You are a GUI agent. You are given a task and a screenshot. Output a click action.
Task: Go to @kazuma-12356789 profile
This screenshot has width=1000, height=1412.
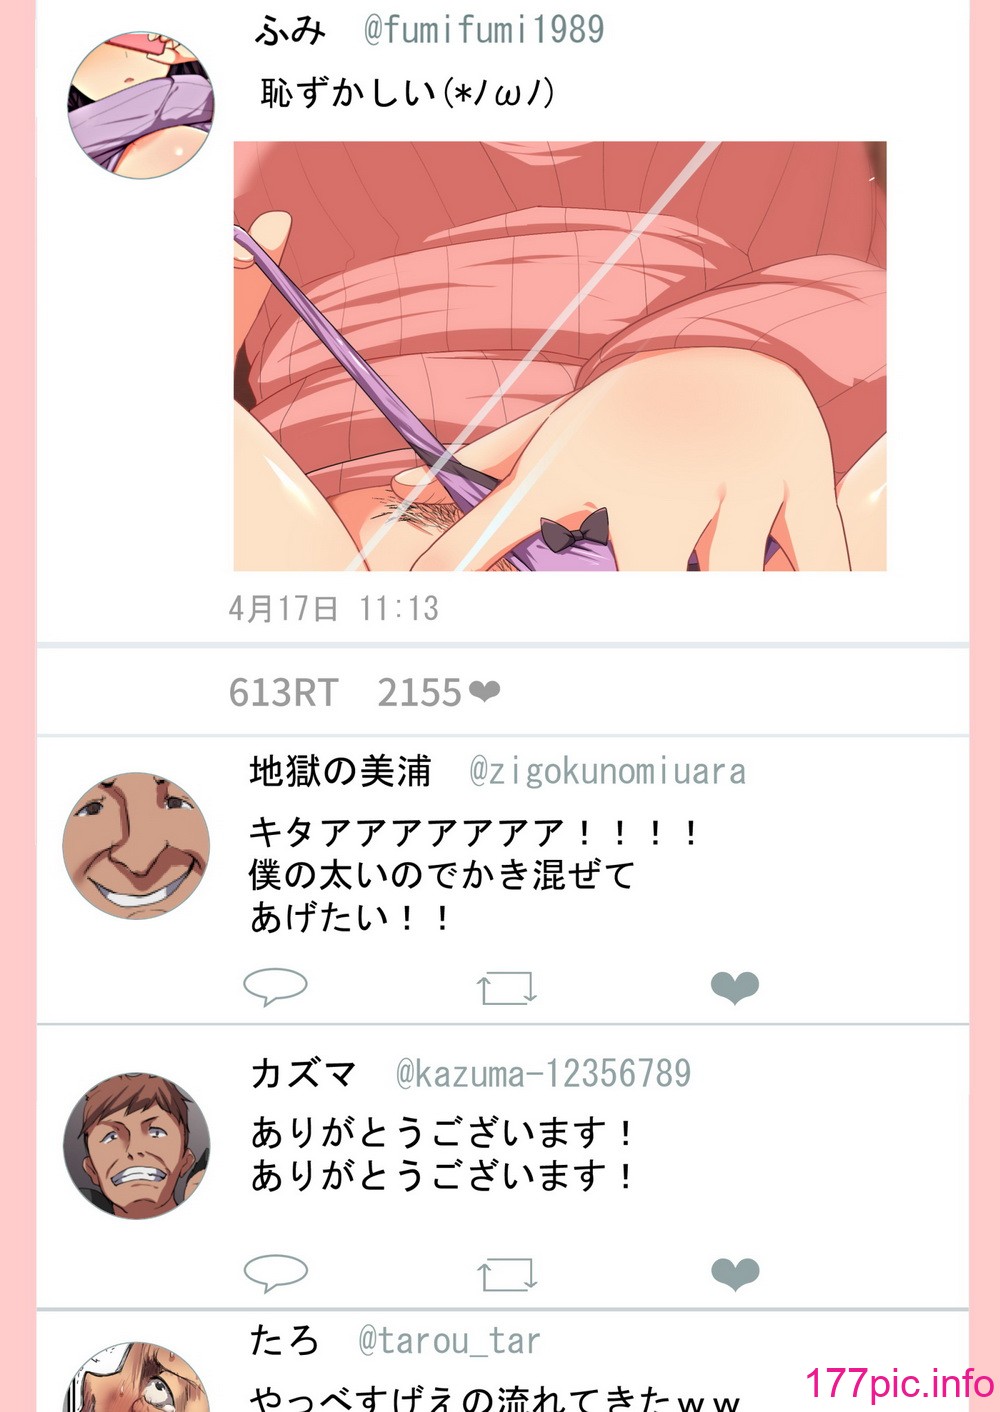[x=544, y=1073]
